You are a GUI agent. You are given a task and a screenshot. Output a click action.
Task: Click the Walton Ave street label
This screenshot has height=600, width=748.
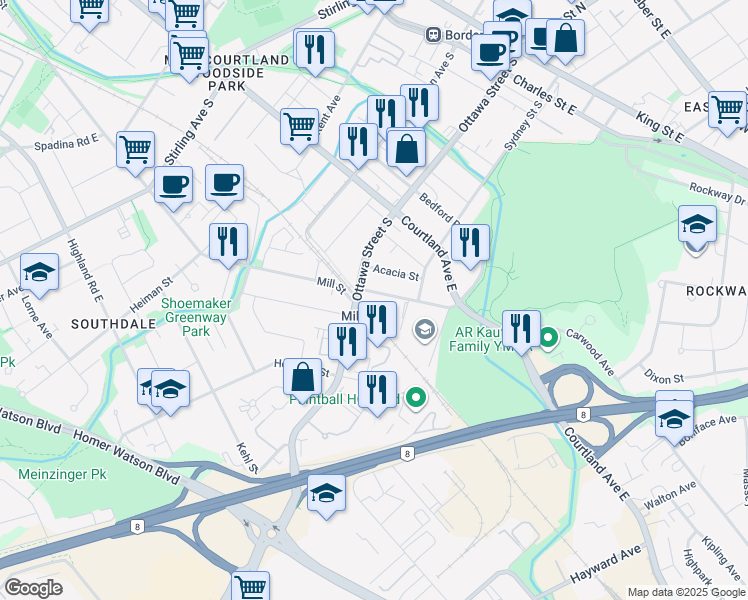[670, 496]
